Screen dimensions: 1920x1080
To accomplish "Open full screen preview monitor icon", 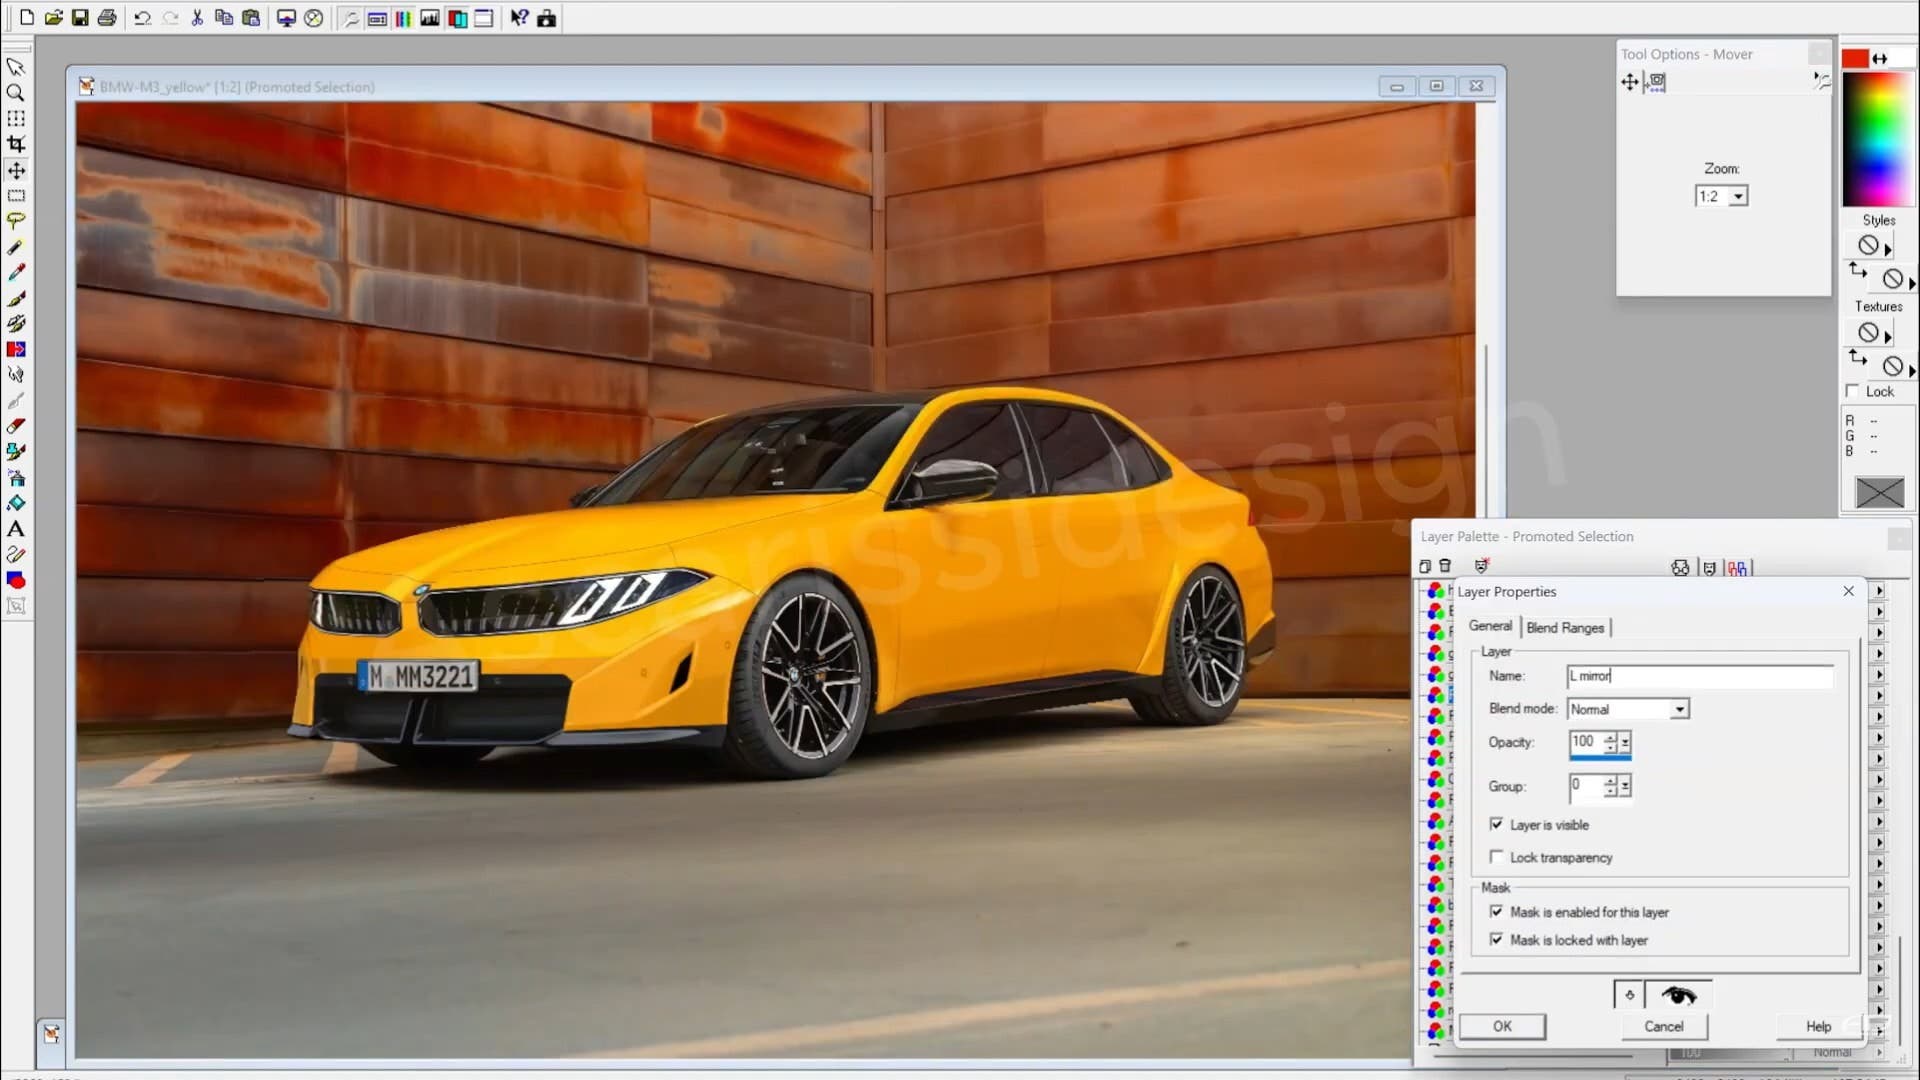I will click(286, 18).
